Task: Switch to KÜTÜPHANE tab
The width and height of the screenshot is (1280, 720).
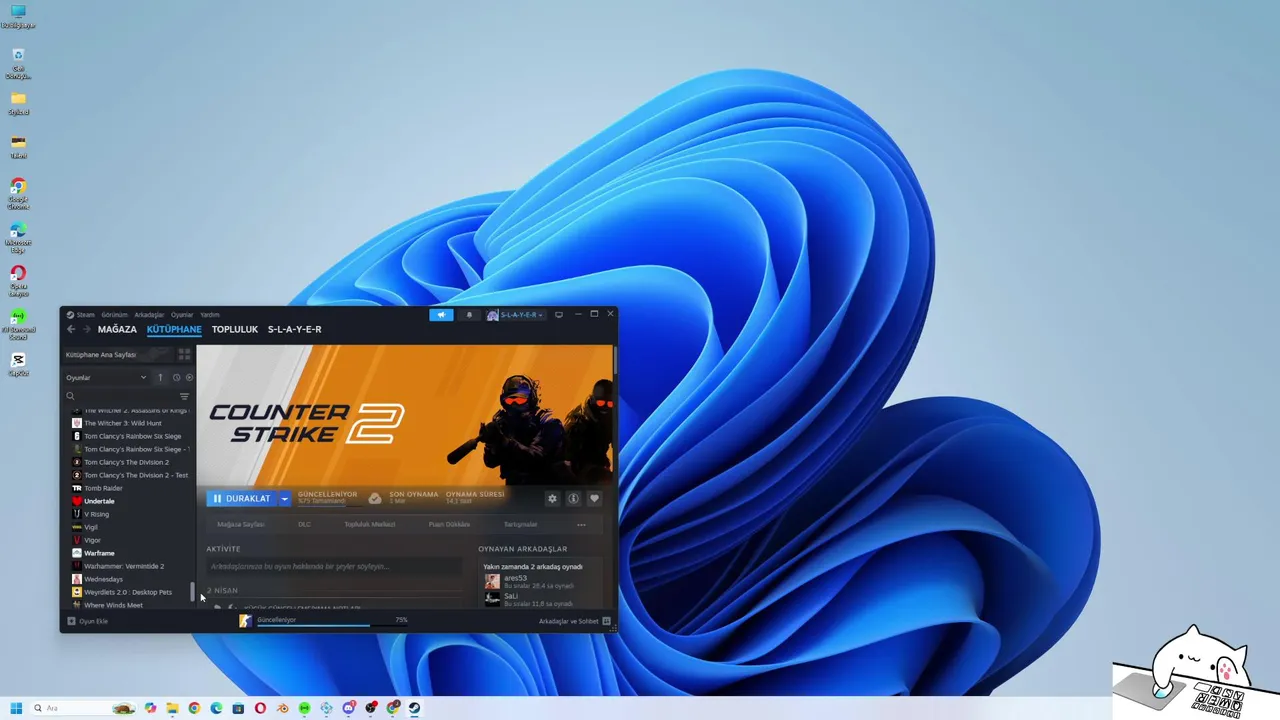Action: tap(174, 329)
